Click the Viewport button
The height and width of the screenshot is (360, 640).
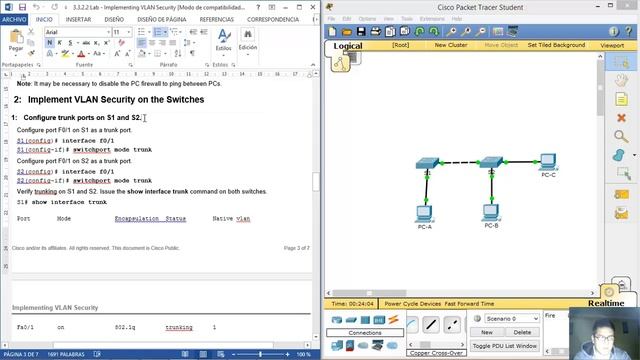[611, 45]
